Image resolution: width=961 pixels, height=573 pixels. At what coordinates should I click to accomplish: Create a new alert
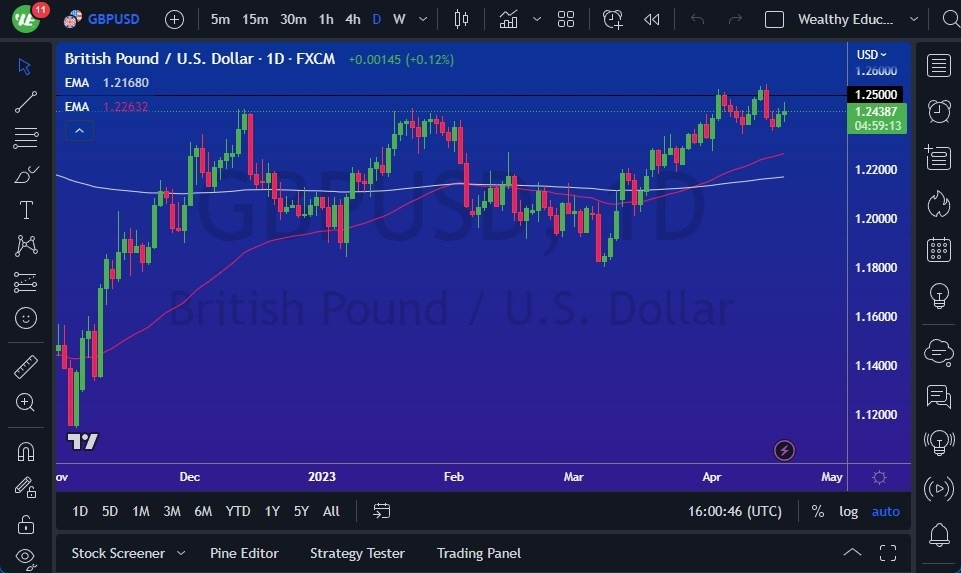(x=612, y=20)
